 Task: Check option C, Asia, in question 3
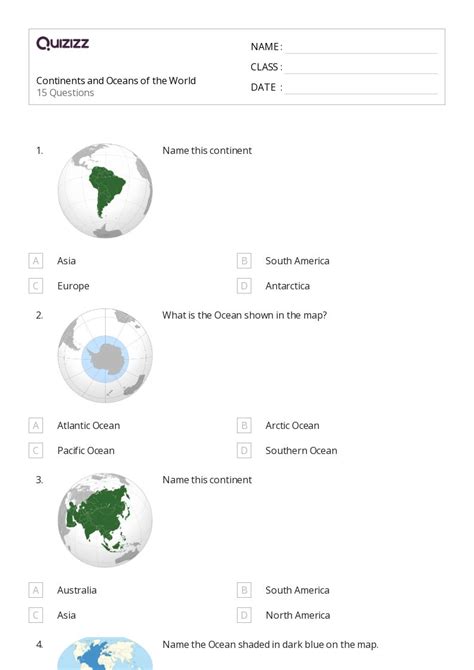pos(36,615)
